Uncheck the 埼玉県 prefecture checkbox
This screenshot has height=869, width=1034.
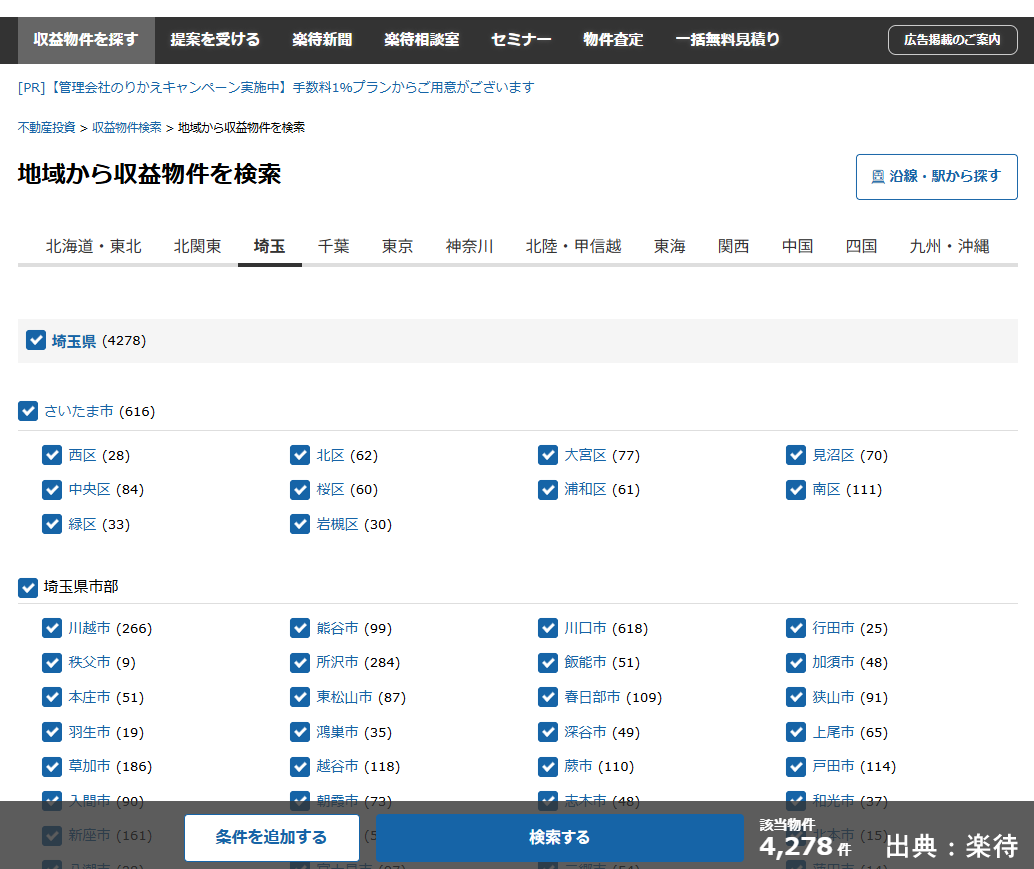(x=36, y=340)
